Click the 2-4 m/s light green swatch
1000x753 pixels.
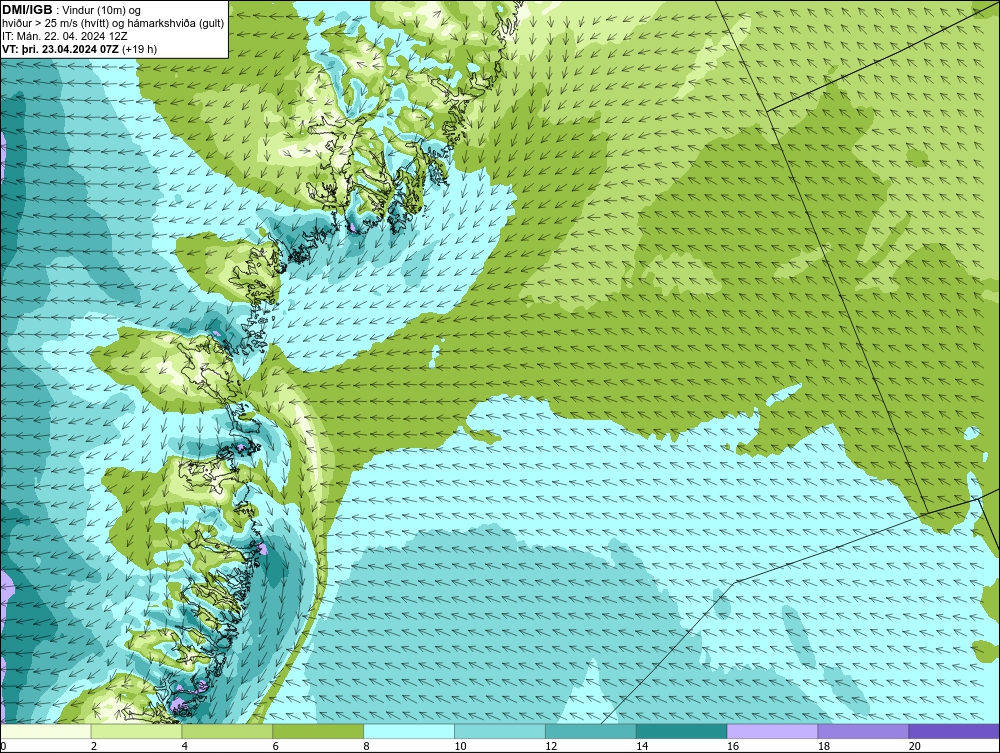[x=136, y=731]
